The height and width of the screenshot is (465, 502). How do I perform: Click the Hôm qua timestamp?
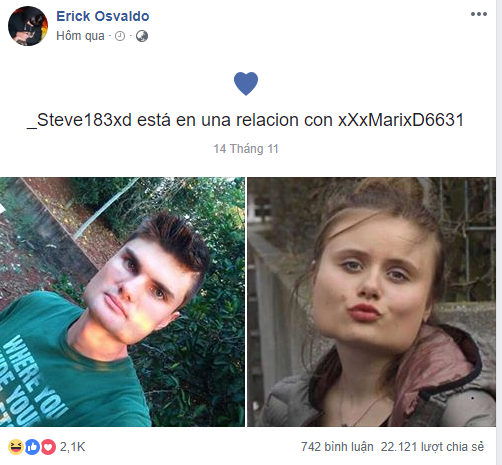pyautogui.click(x=80, y=36)
